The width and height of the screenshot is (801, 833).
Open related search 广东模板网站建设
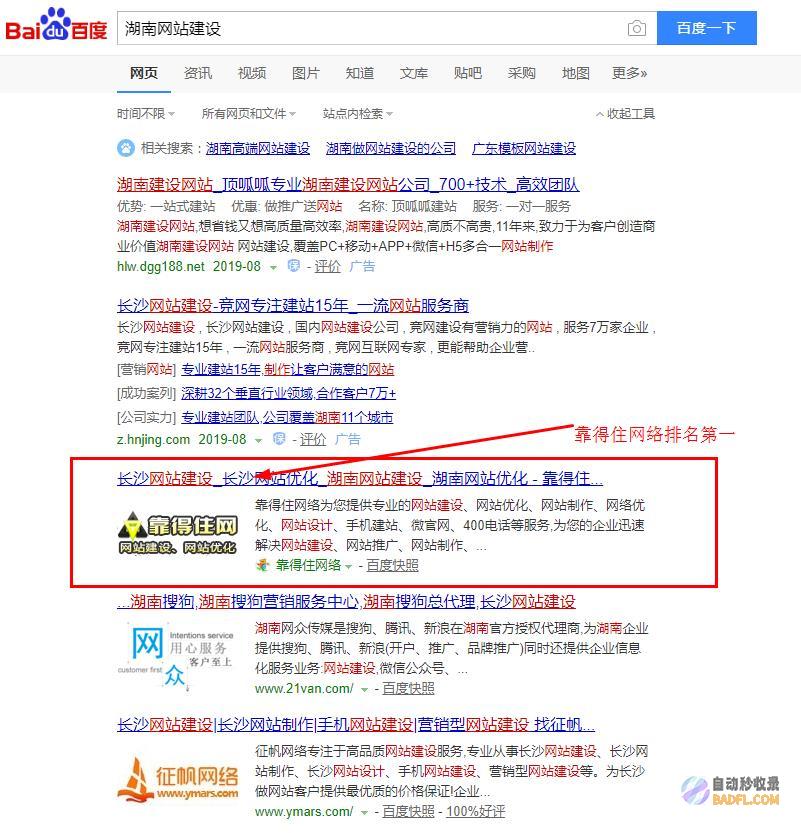point(524,148)
